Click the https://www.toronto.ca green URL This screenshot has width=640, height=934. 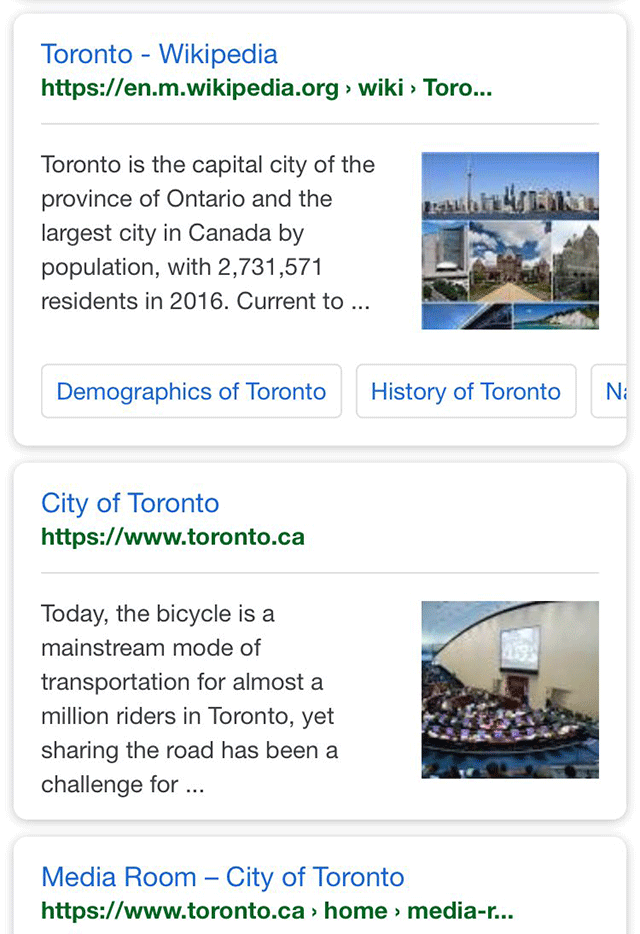coord(173,537)
